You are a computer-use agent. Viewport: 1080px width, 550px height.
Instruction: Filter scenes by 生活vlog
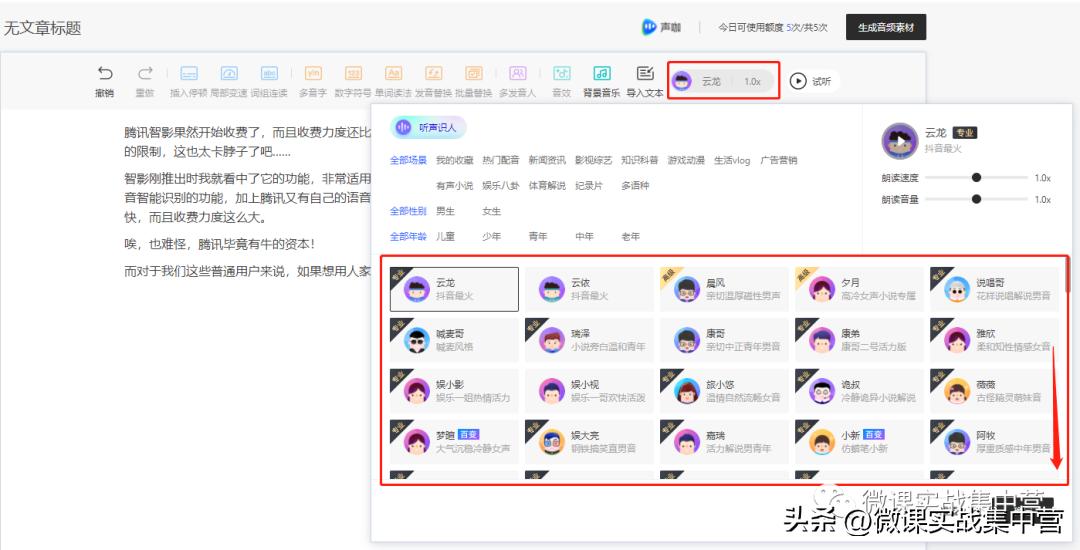tap(731, 160)
